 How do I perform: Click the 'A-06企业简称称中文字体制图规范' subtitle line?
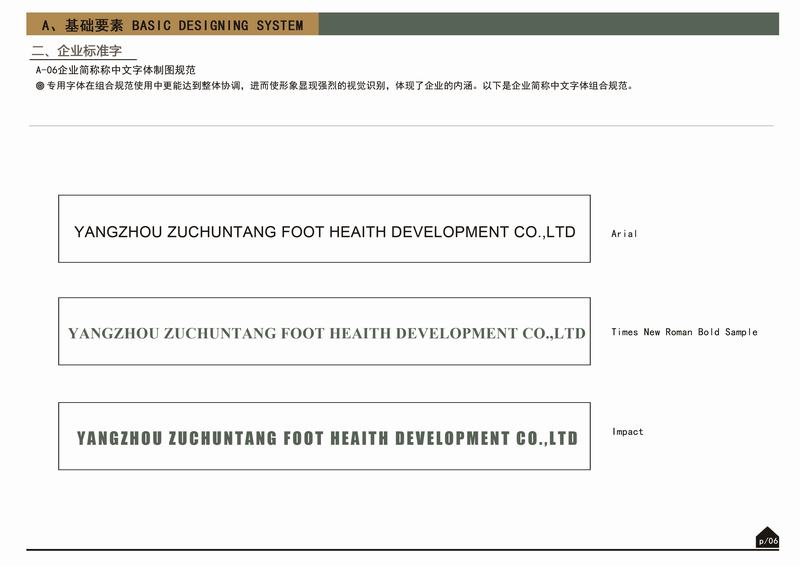[115, 70]
